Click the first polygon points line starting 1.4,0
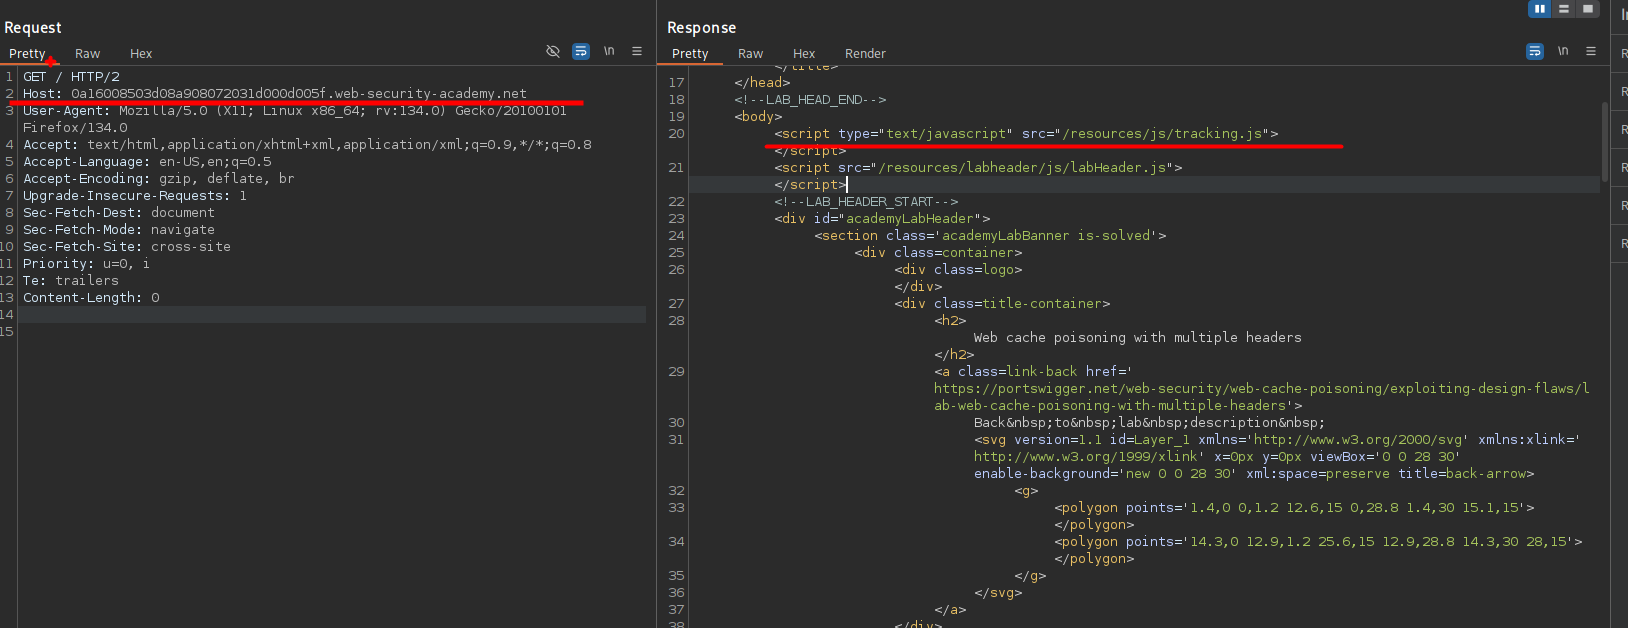This screenshot has width=1628, height=628. [1294, 508]
